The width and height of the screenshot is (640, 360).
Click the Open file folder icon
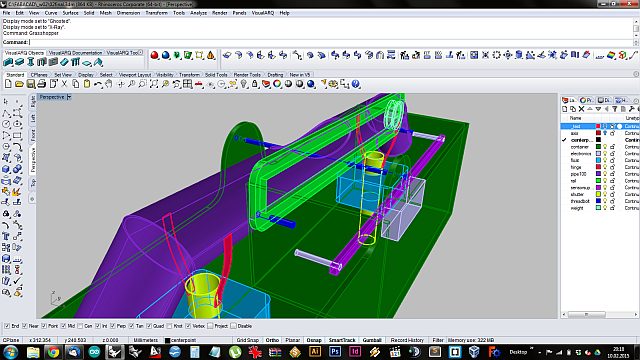click(x=19, y=84)
